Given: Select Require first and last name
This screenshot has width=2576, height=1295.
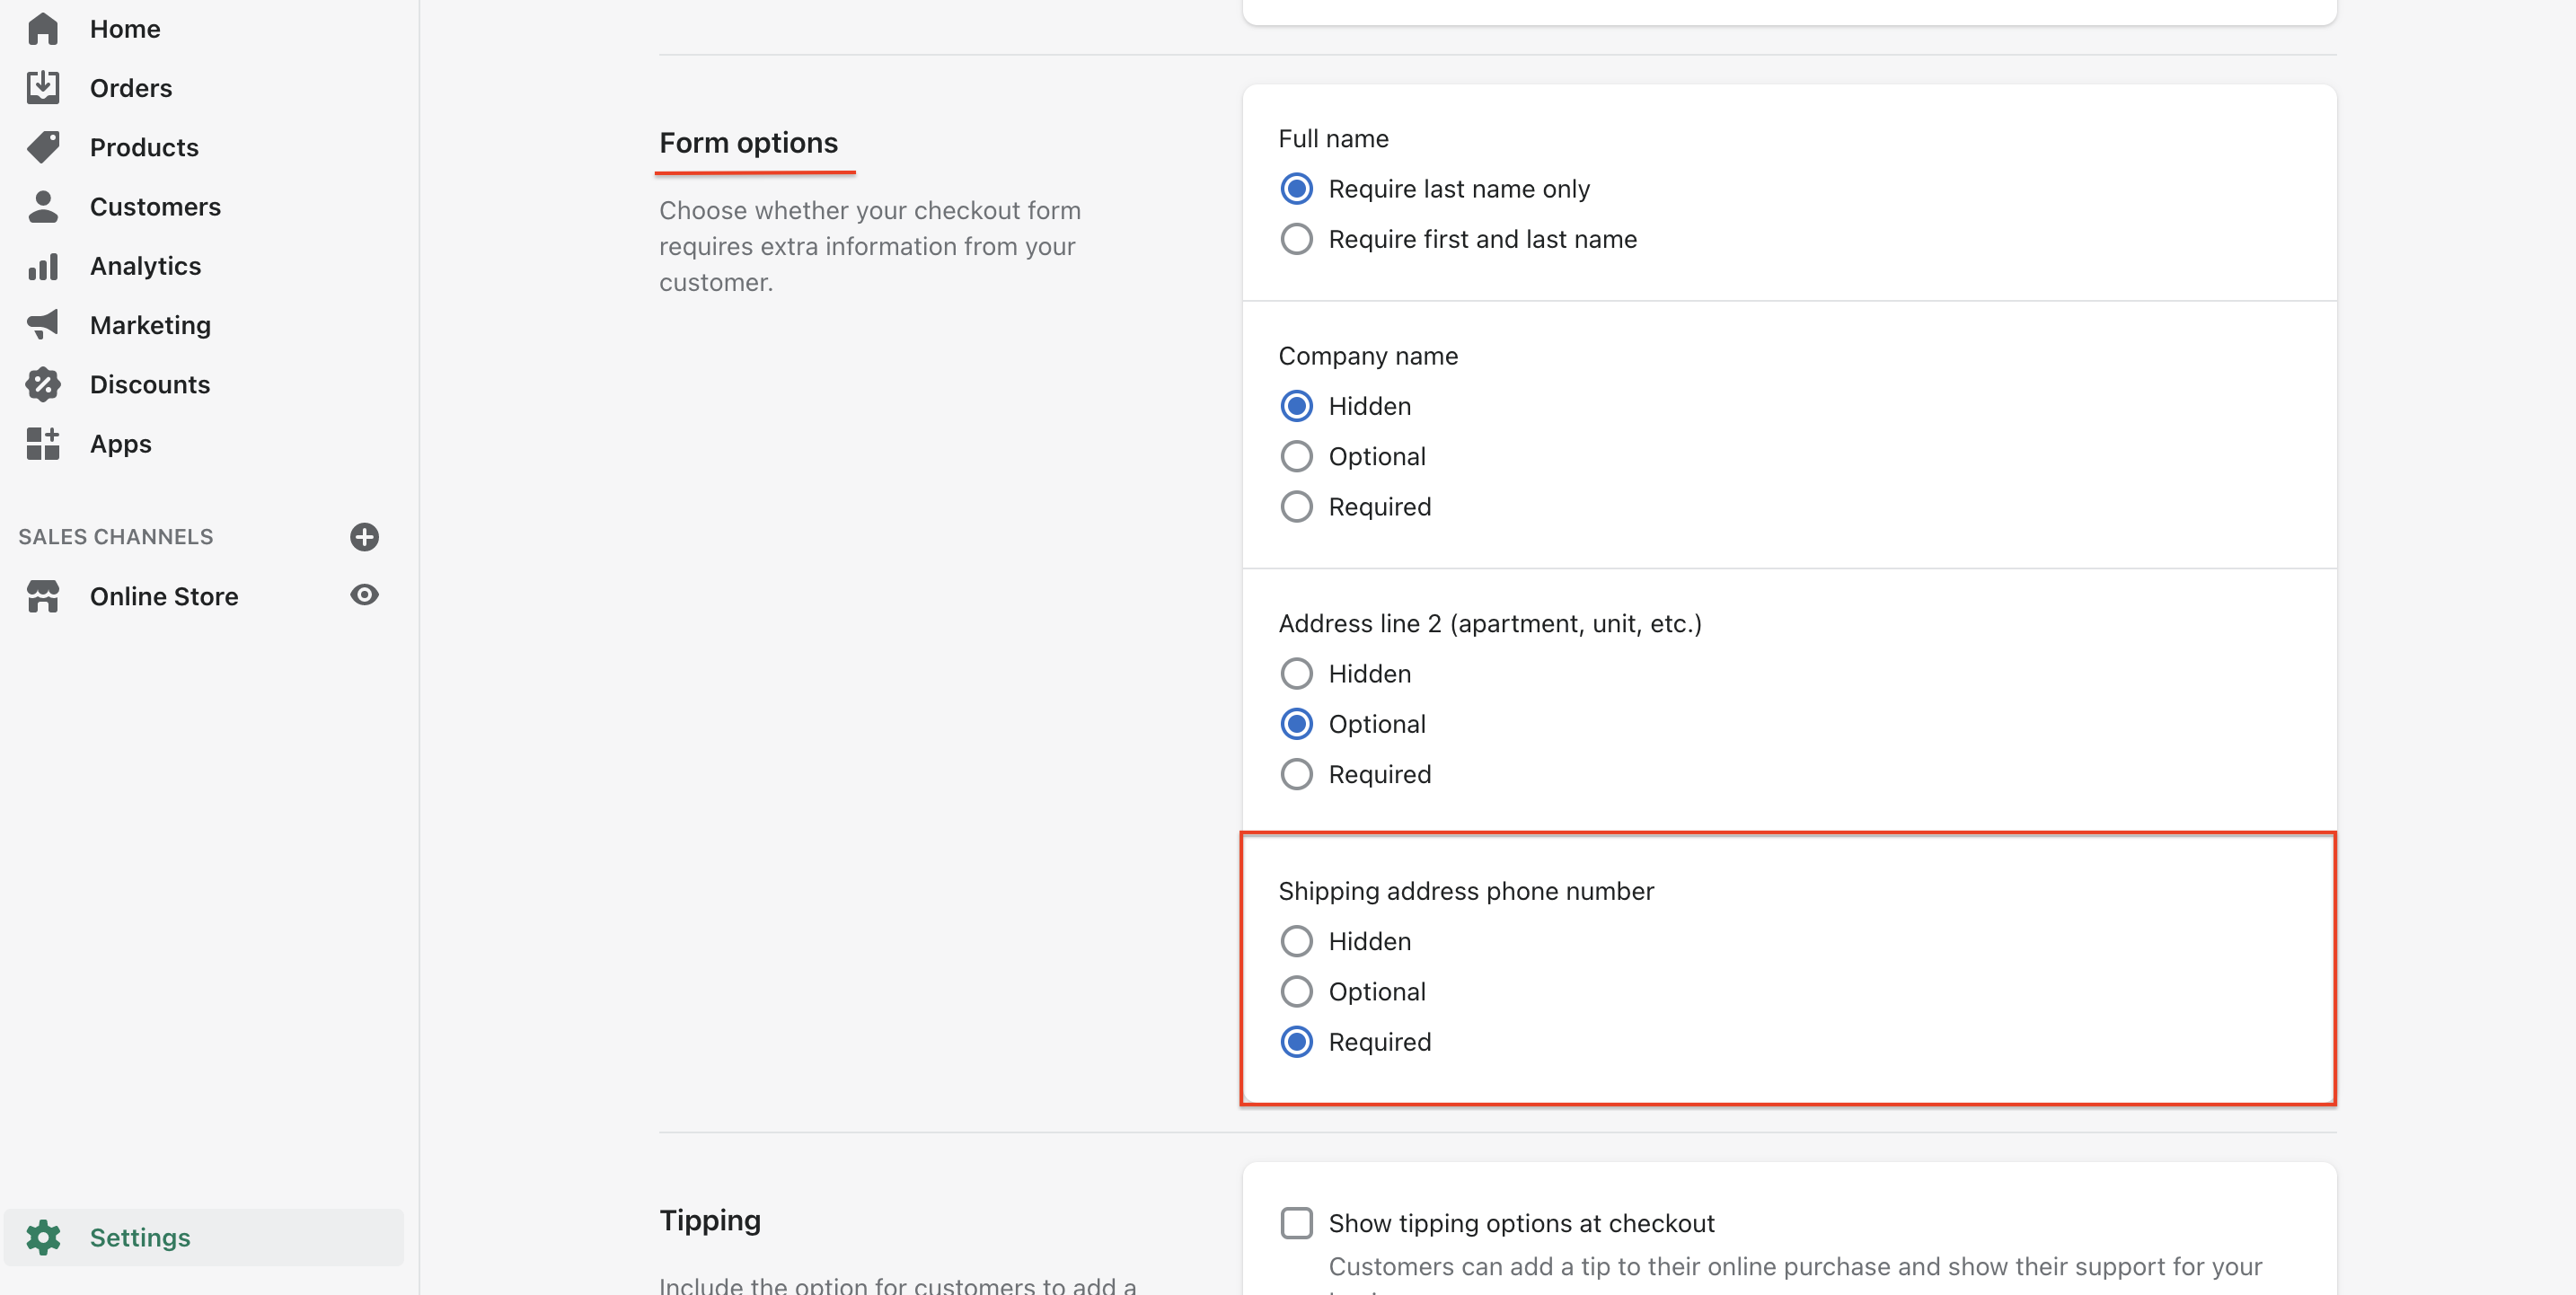Looking at the screenshot, I should tap(1296, 239).
